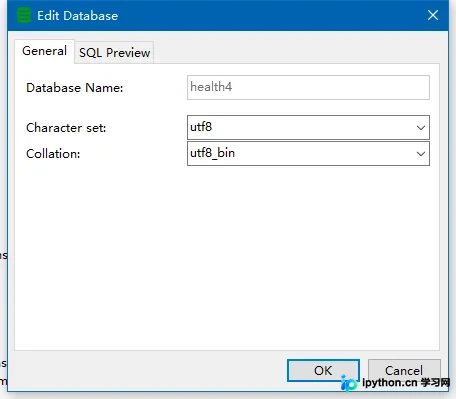The image size is (456, 399).
Task: Open the Collation dropdown showing utf8_bin
Action: tap(308, 154)
